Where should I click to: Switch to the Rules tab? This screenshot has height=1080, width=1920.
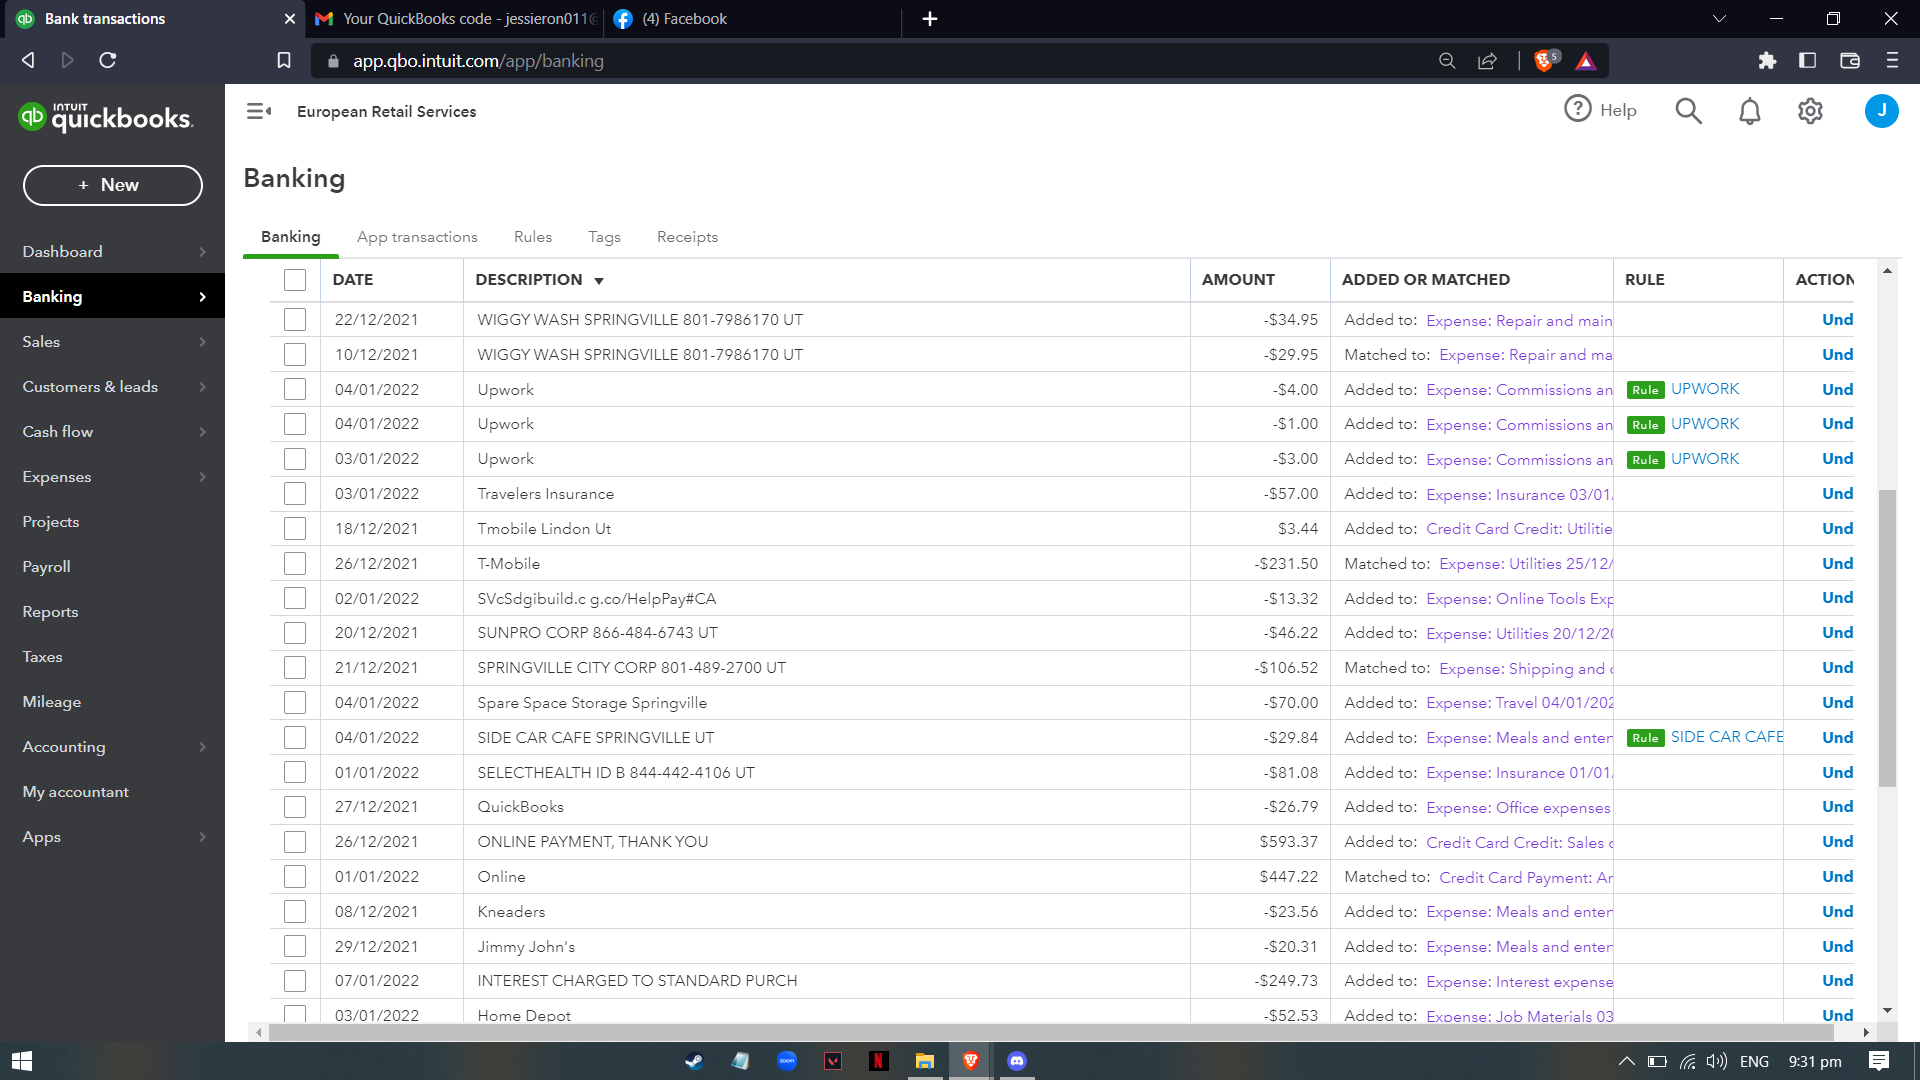pyautogui.click(x=533, y=237)
